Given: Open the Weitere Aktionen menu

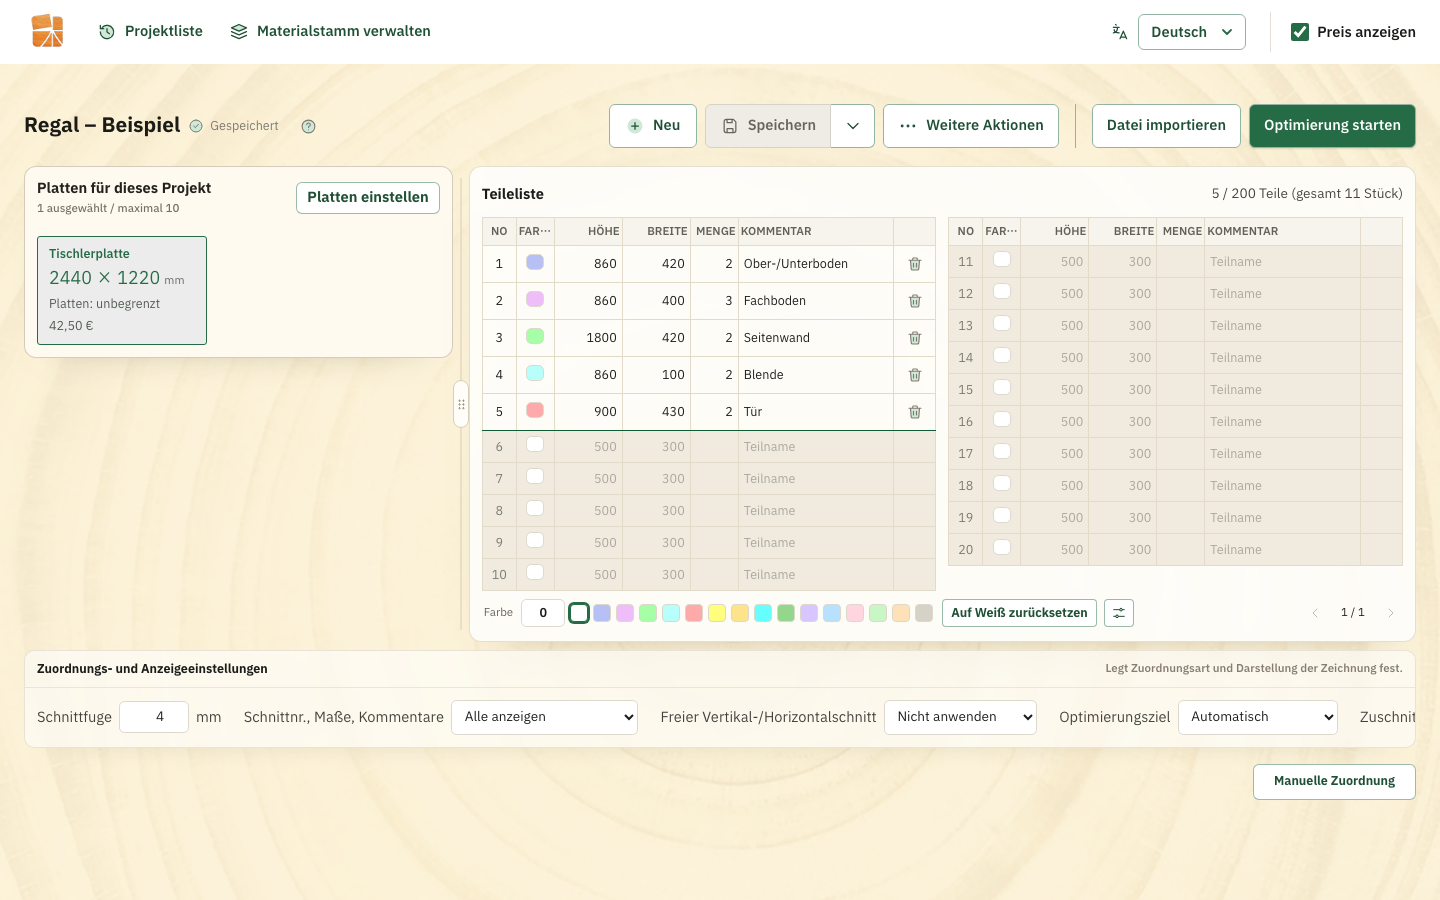Looking at the screenshot, I should 971,126.
